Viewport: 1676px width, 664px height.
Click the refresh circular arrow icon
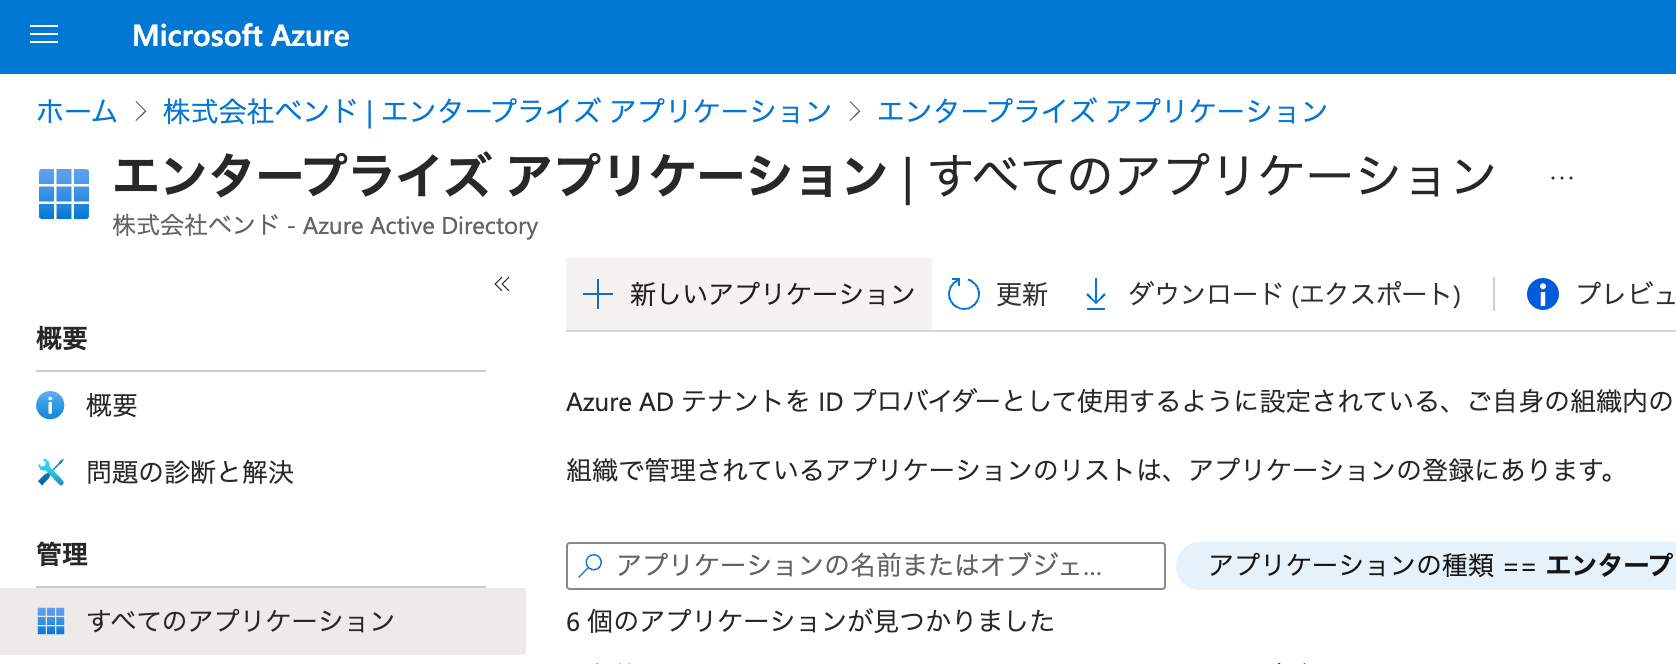(x=963, y=294)
